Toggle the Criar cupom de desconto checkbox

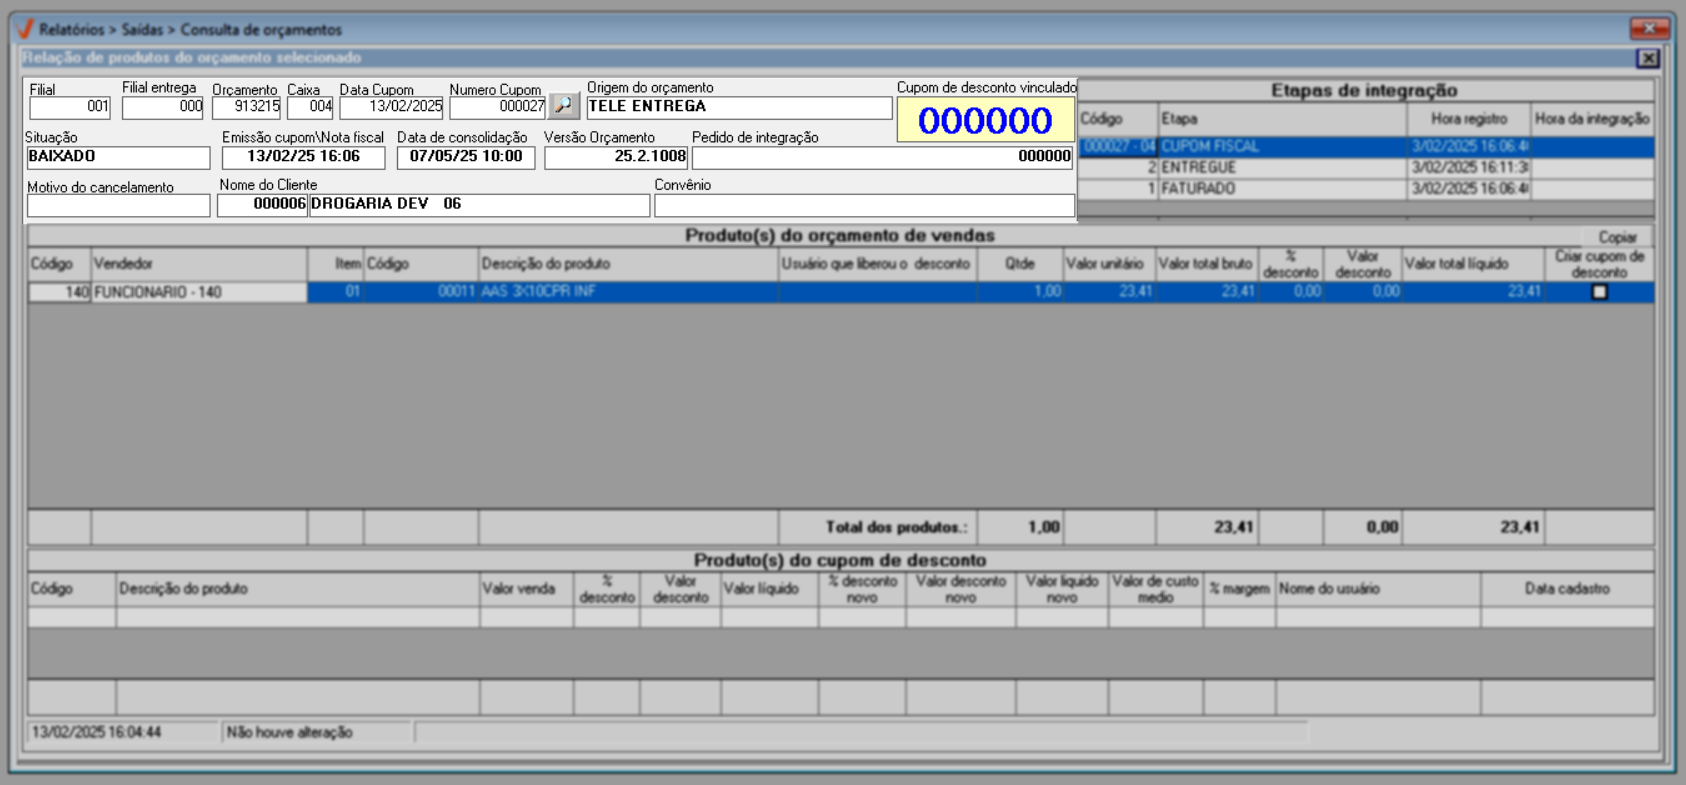1599,292
